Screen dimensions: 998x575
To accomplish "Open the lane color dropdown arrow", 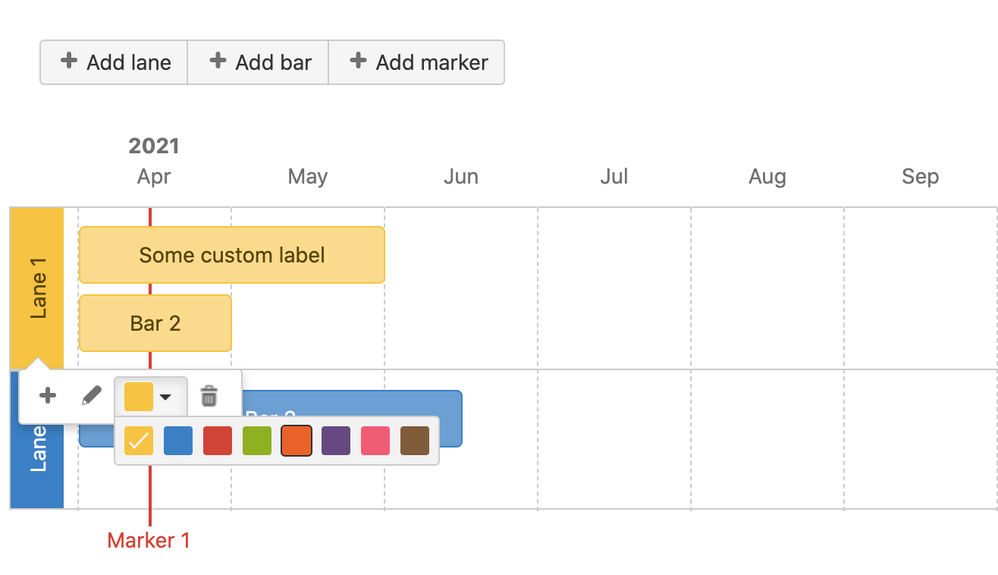I will (165, 397).
